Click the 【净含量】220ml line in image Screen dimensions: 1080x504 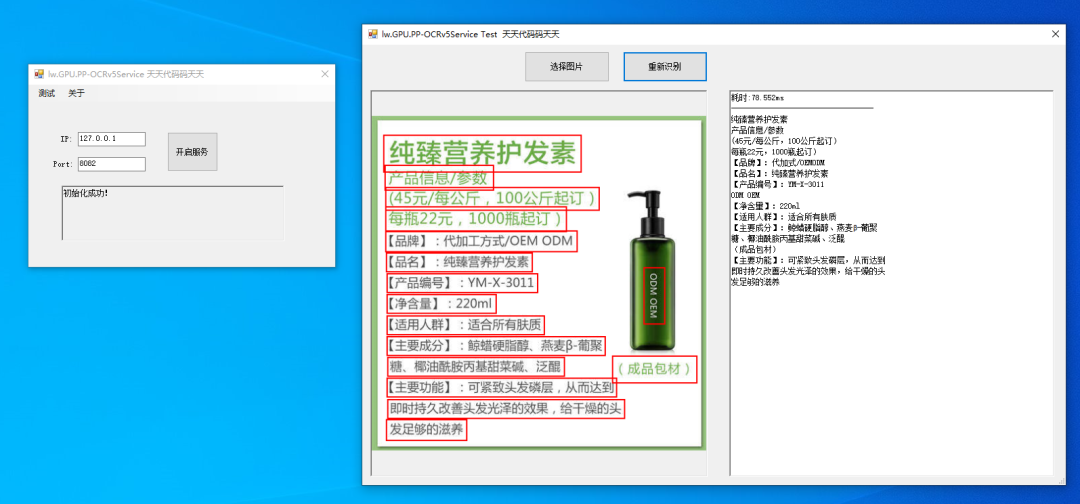pyautogui.click(x=440, y=304)
